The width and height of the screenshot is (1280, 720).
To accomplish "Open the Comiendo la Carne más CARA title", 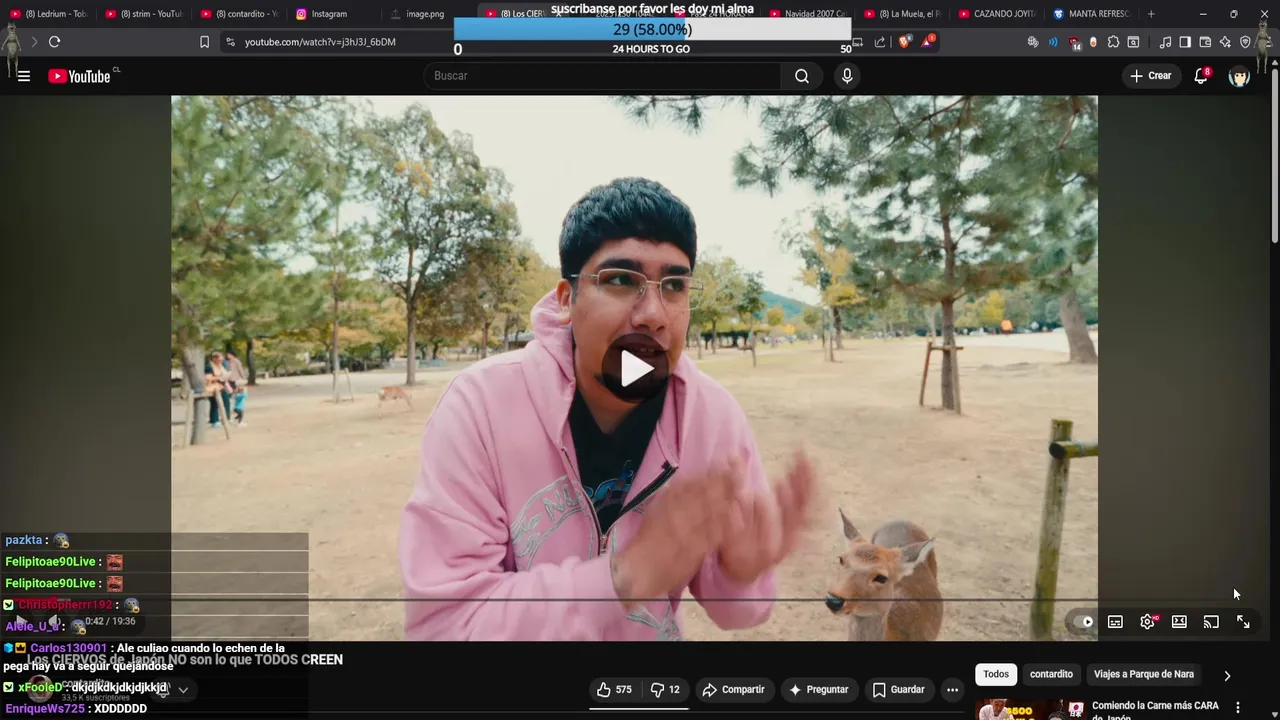I will [1155, 711].
